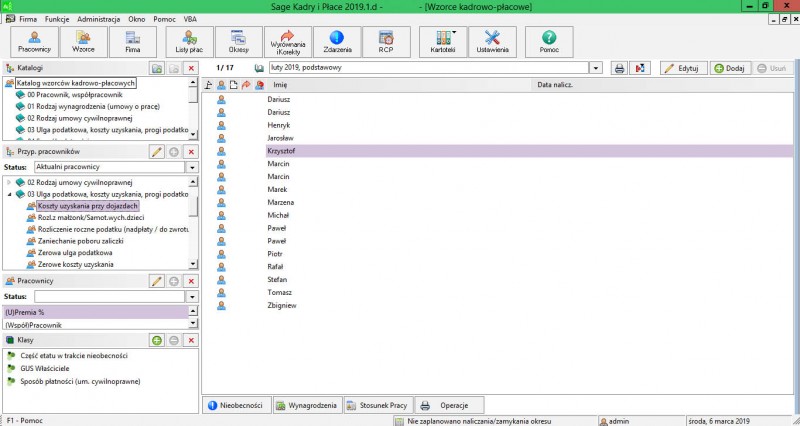The image size is (800, 426).
Task: Select 'Zaniechanie poboru zaliczki' tree item
Action: [x=81, y=241]
